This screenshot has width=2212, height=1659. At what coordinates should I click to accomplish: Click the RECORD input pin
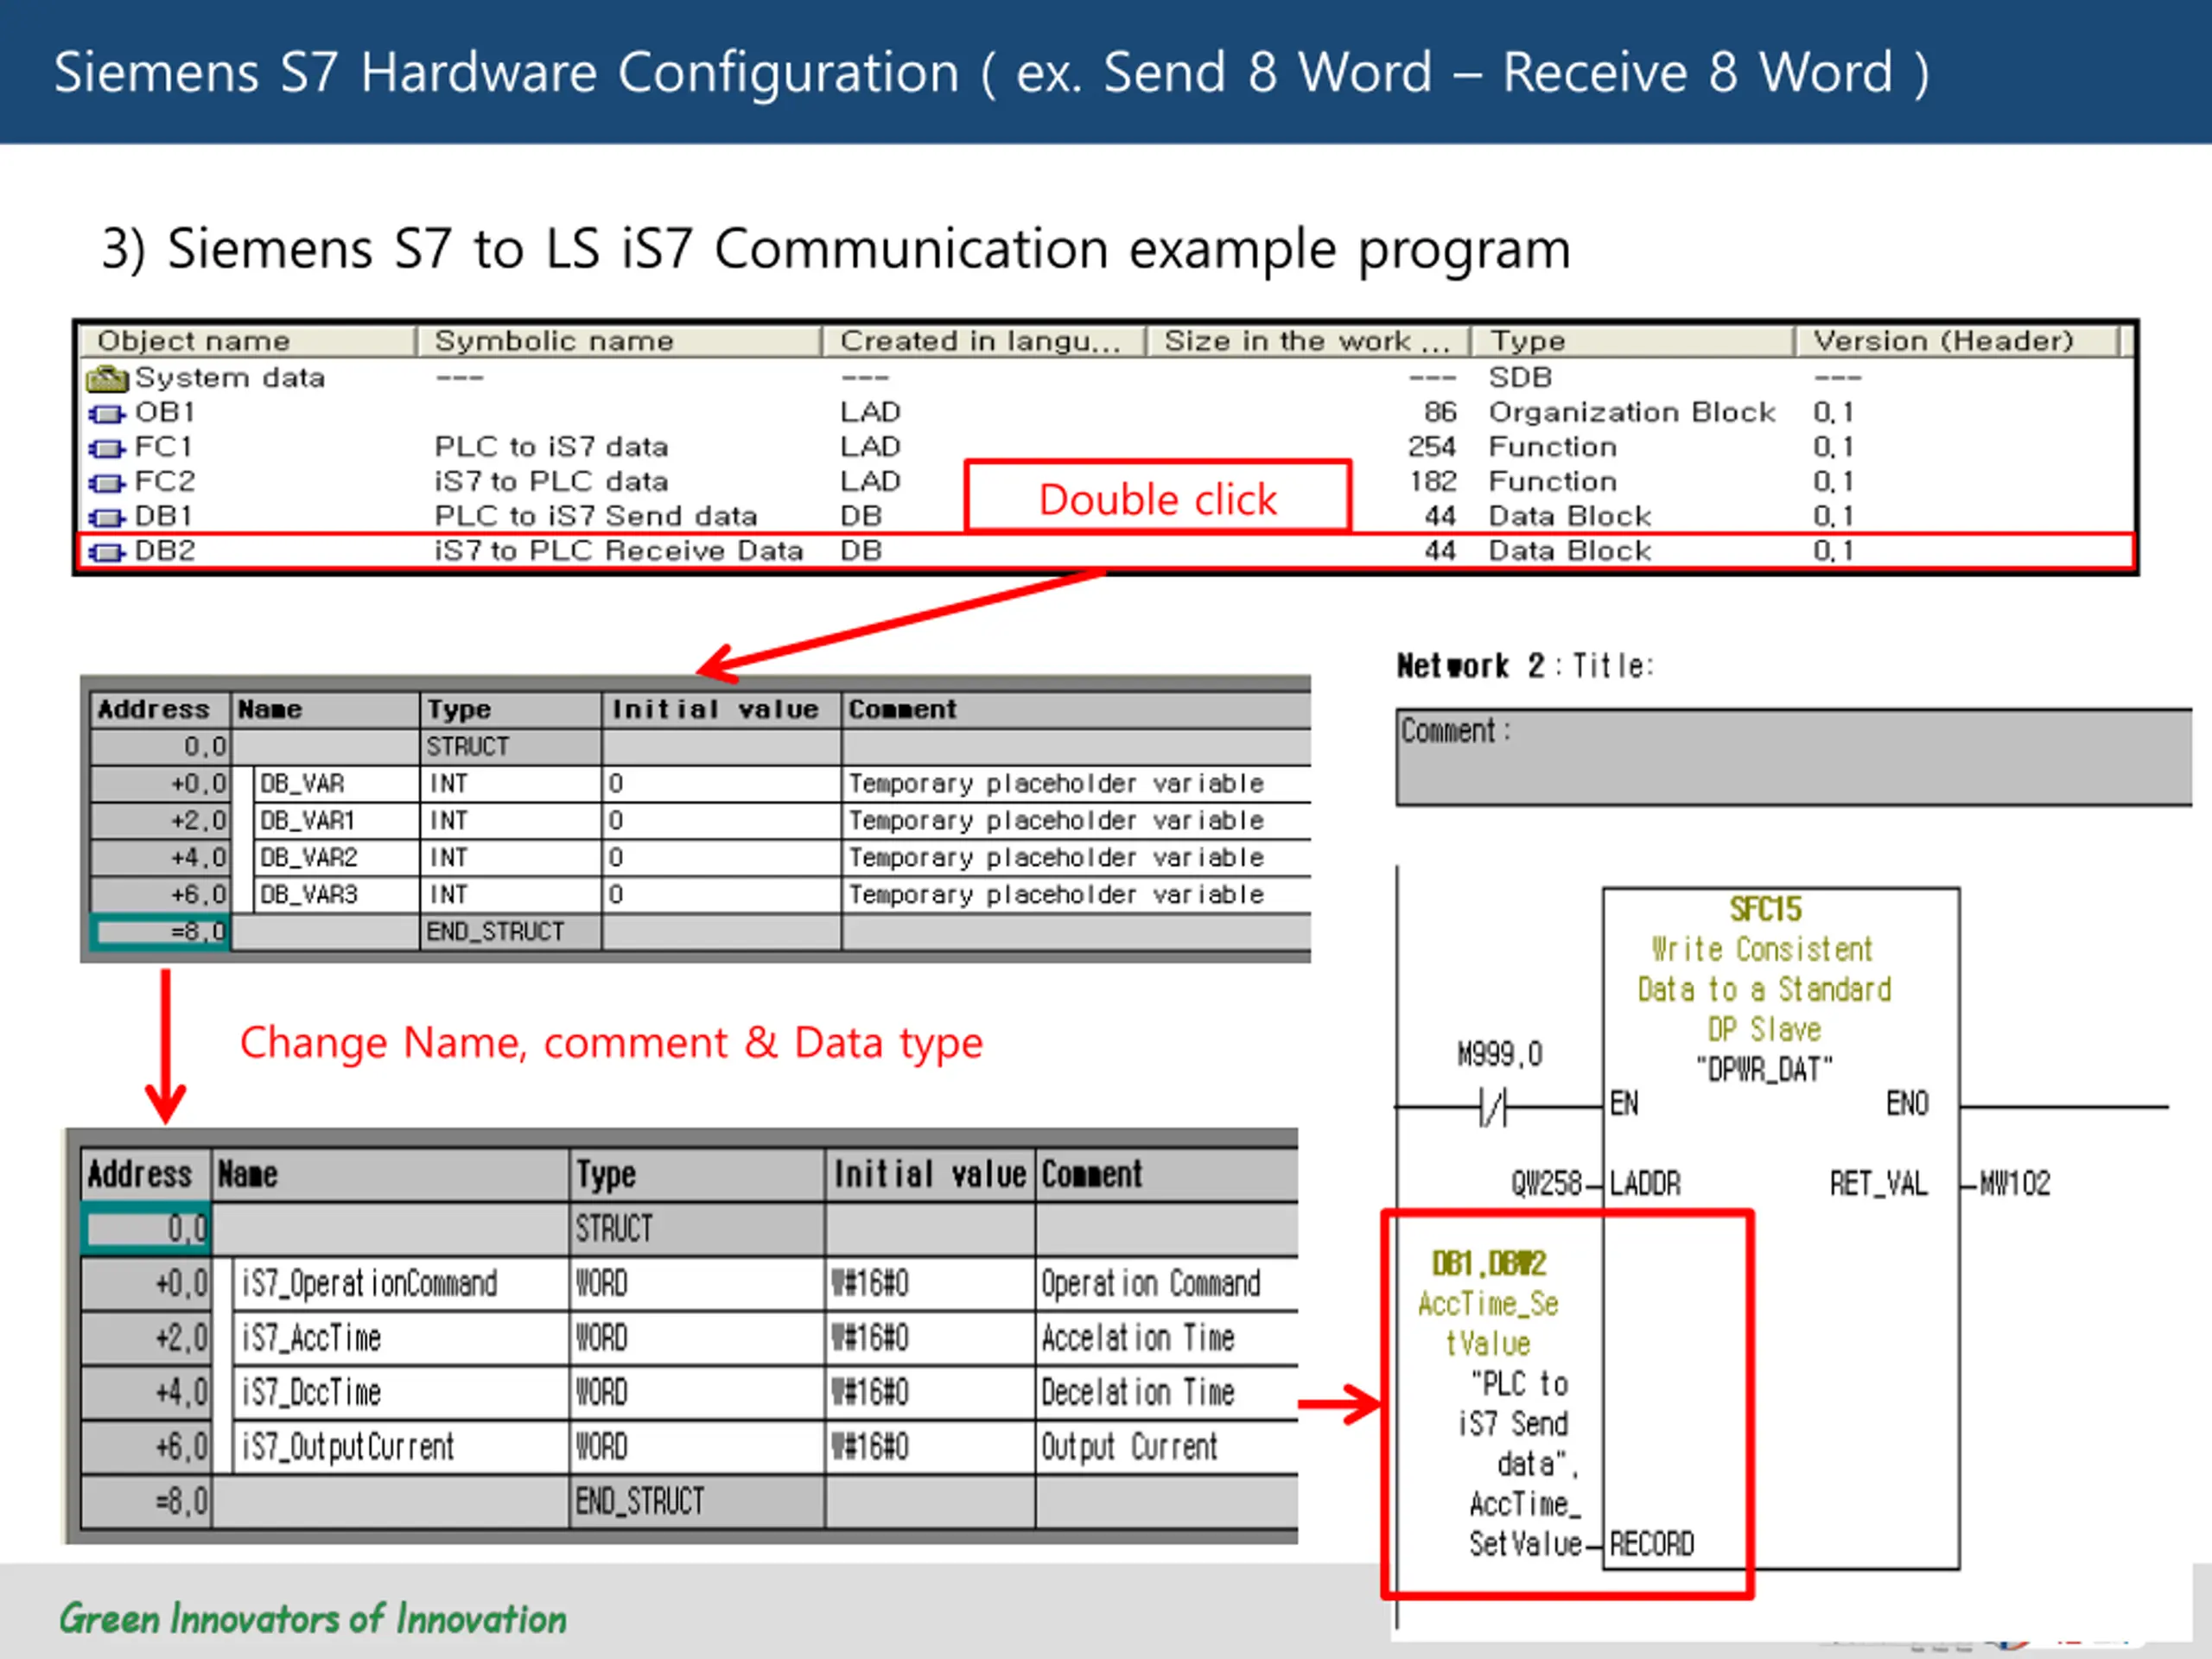[1652, 1545]
